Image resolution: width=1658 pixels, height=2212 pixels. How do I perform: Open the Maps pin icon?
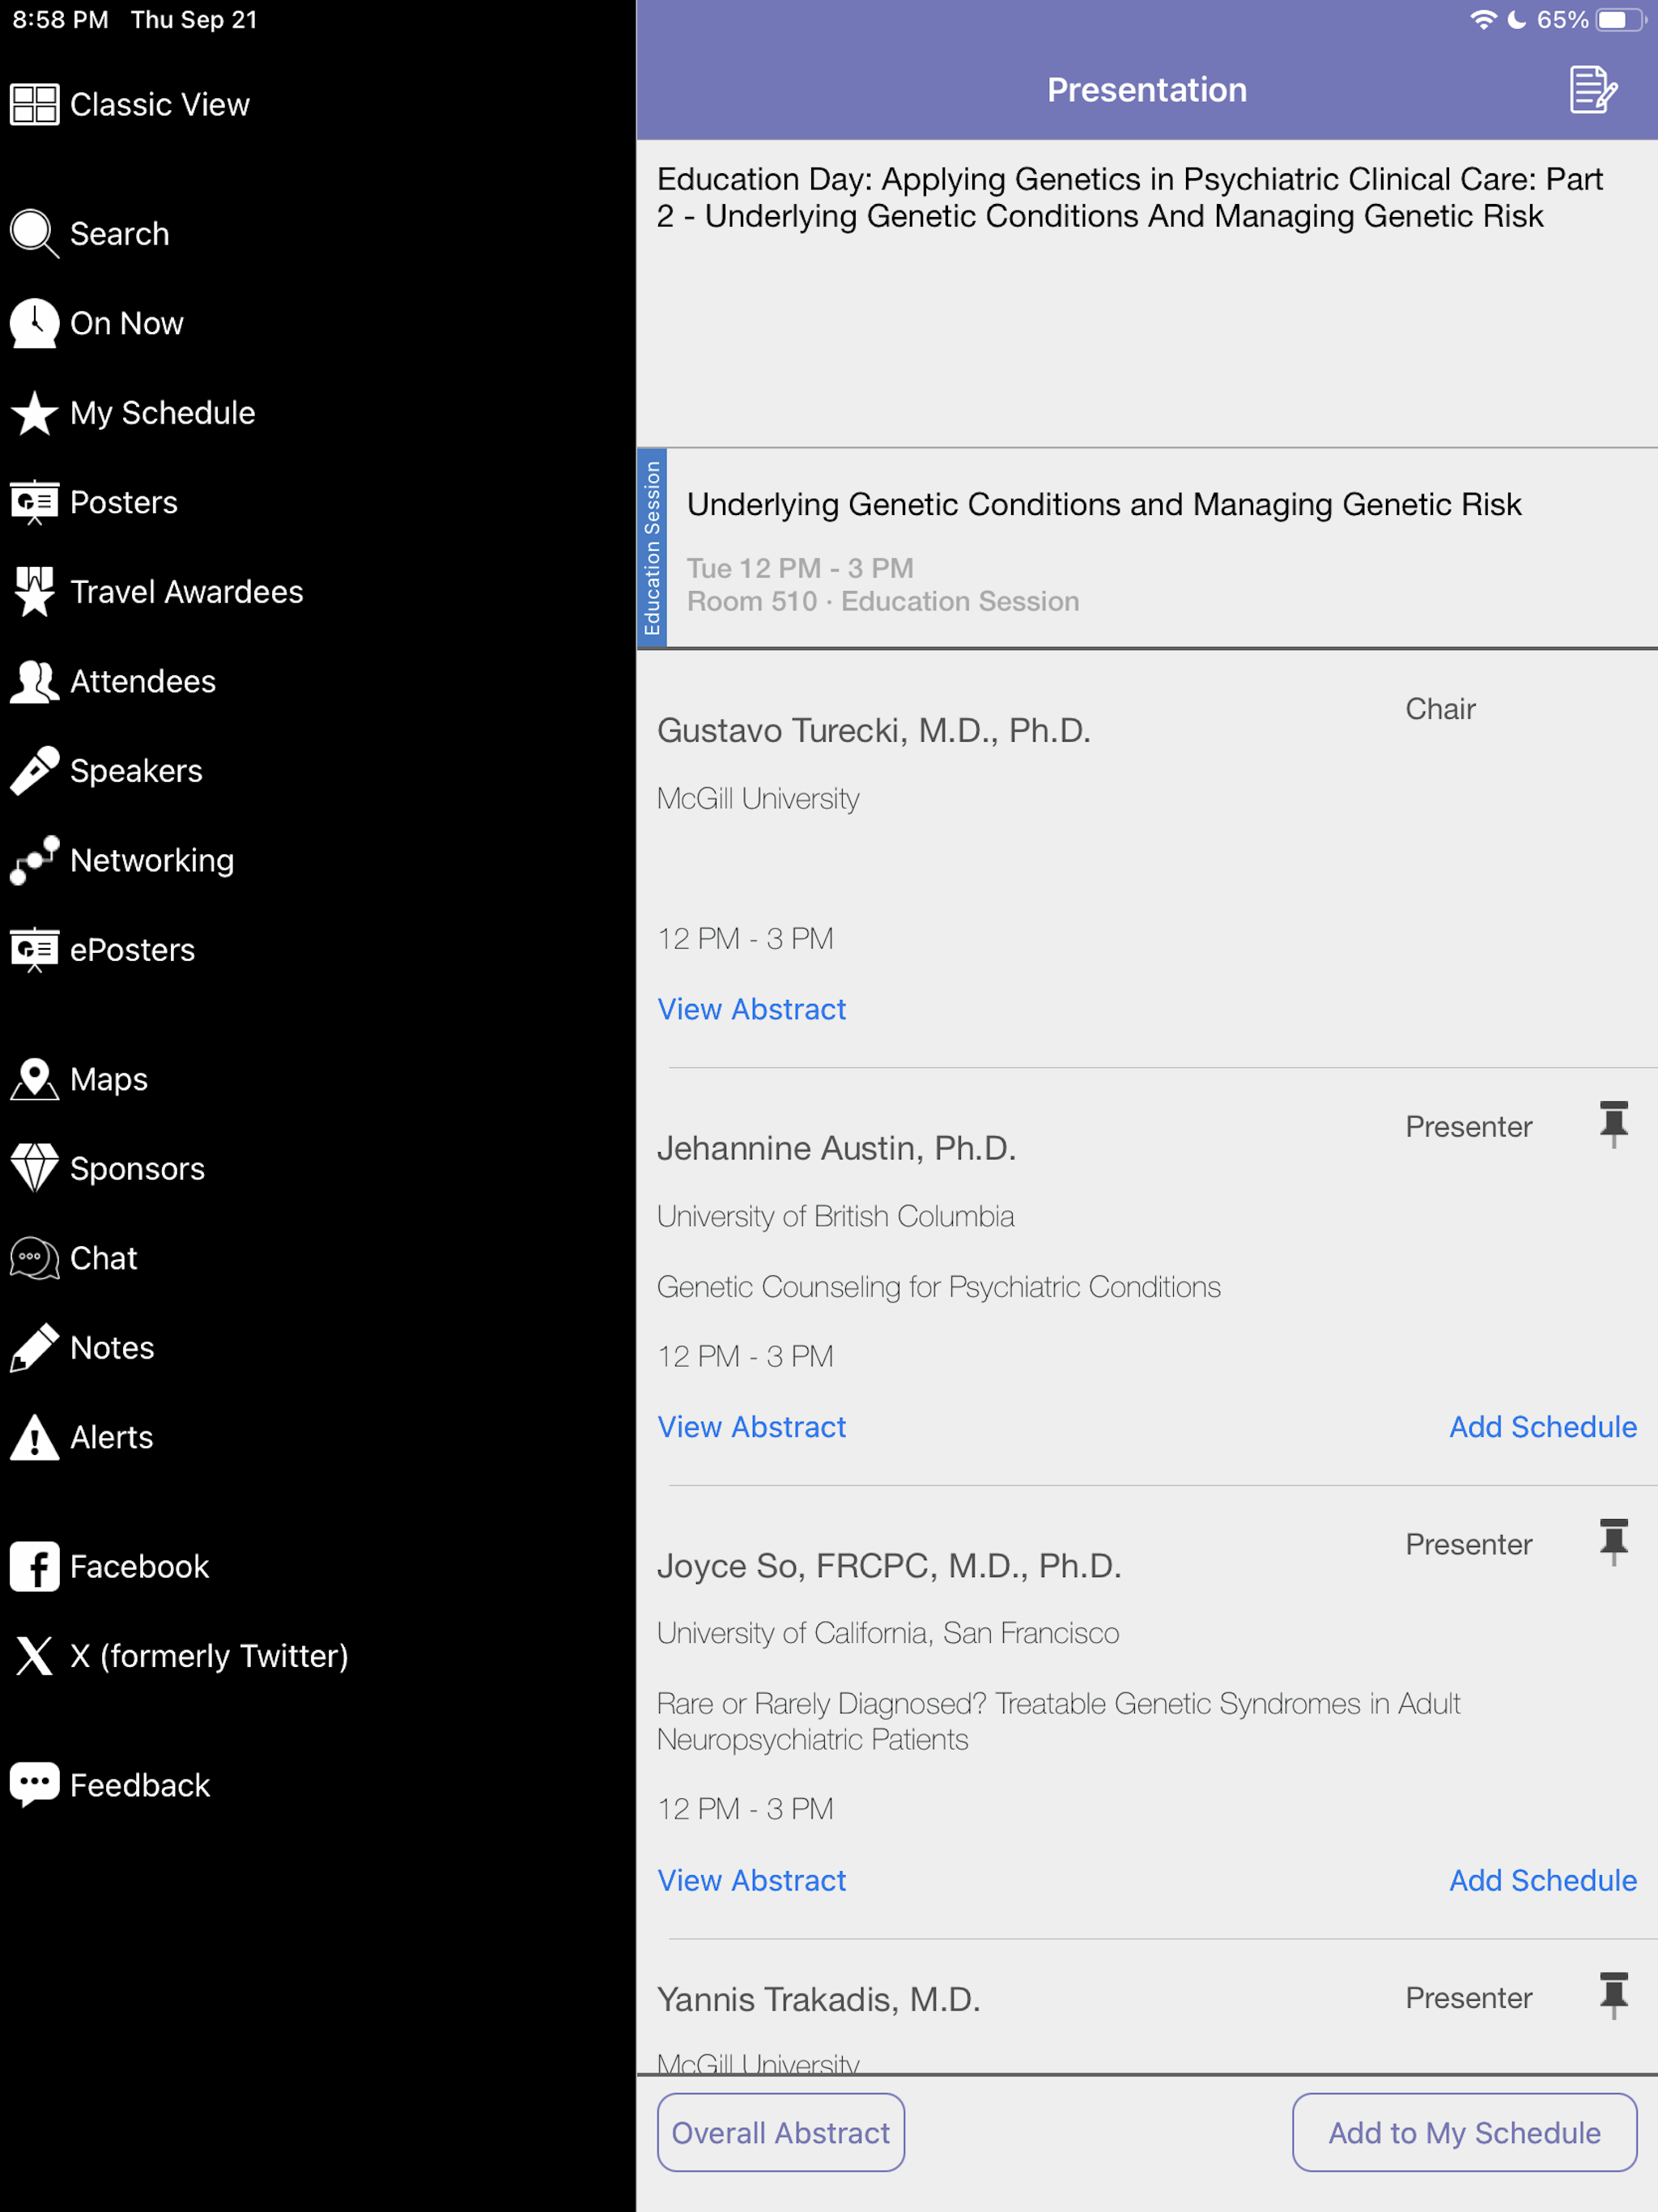pyautogui.click(x=34, y=1079)
